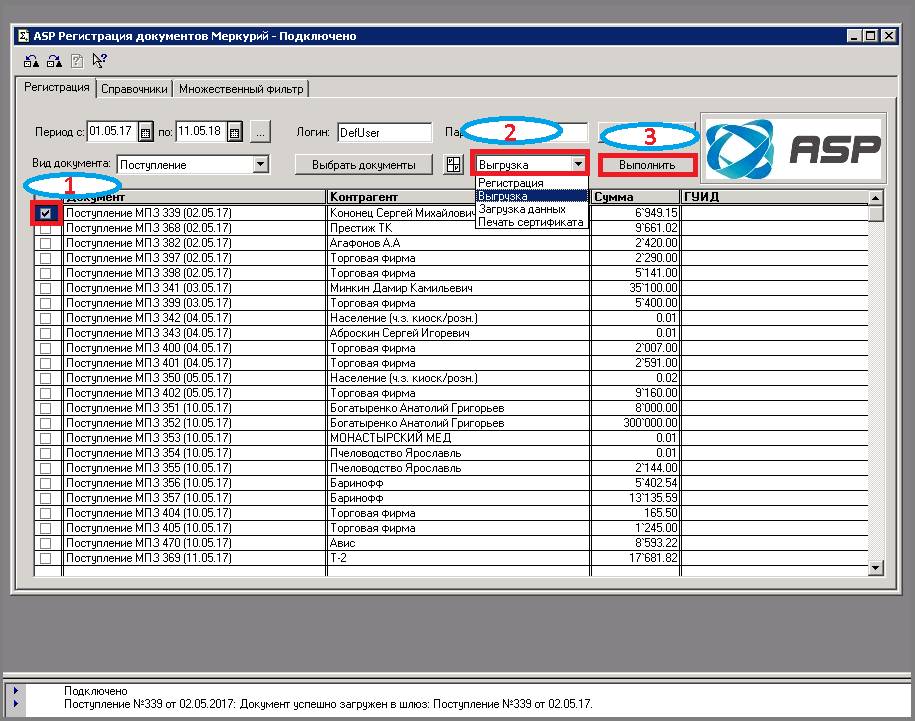
Task: Click the select-all checkboxes grid icon
Action: pyautogui.click(x=453, y=164)
